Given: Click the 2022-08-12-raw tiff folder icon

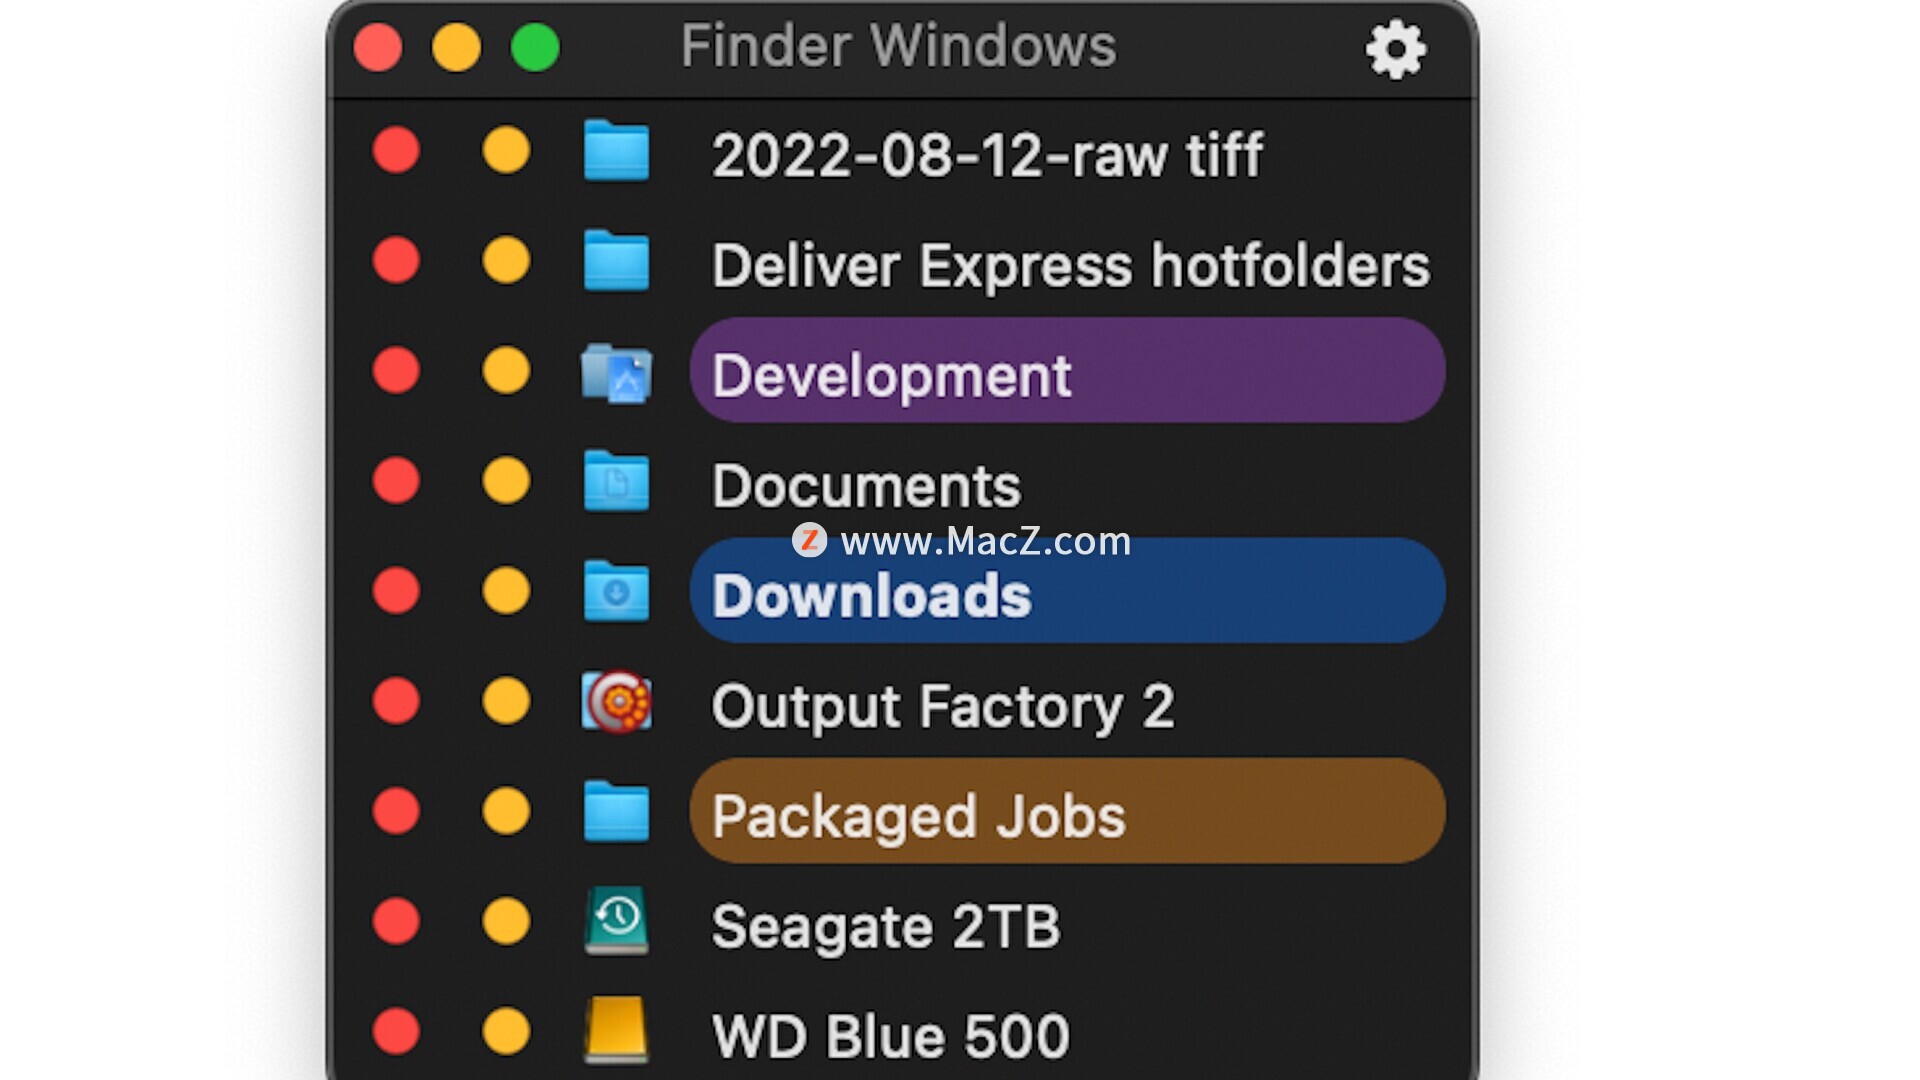Looking at the screenshot, I should [616, 151].
